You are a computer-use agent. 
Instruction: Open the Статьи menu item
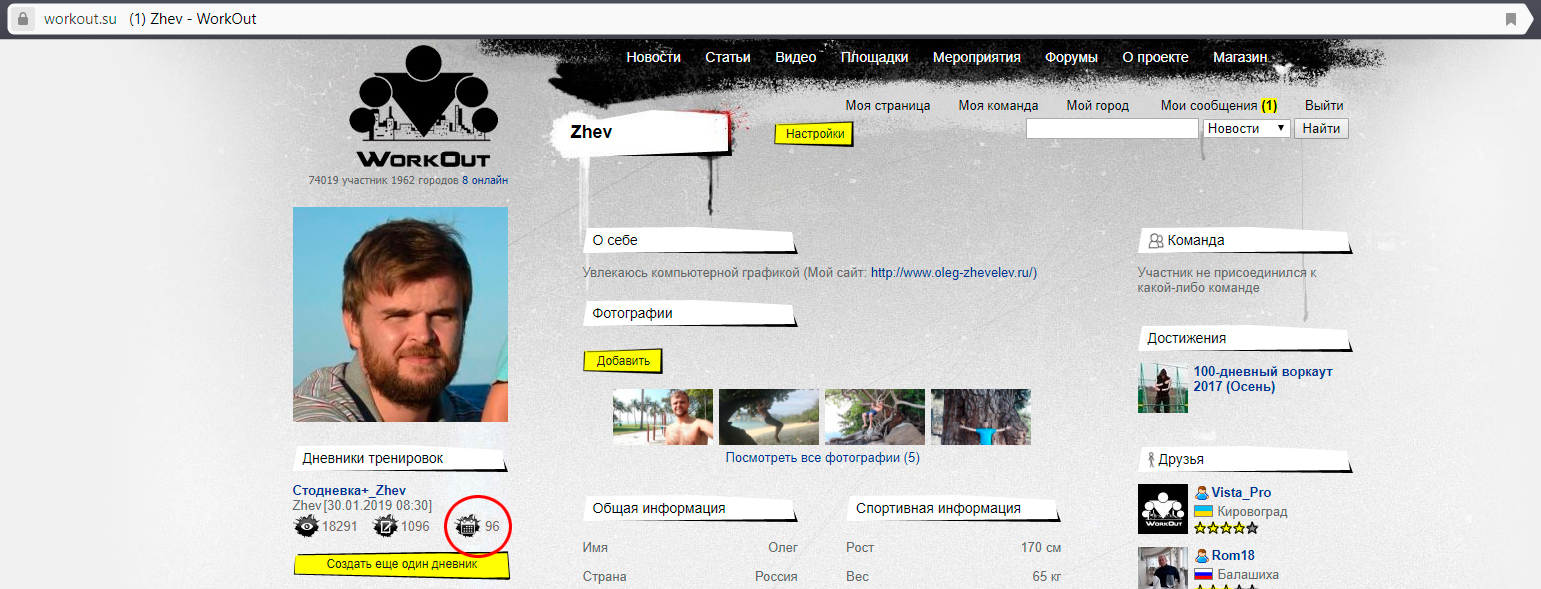727,57
